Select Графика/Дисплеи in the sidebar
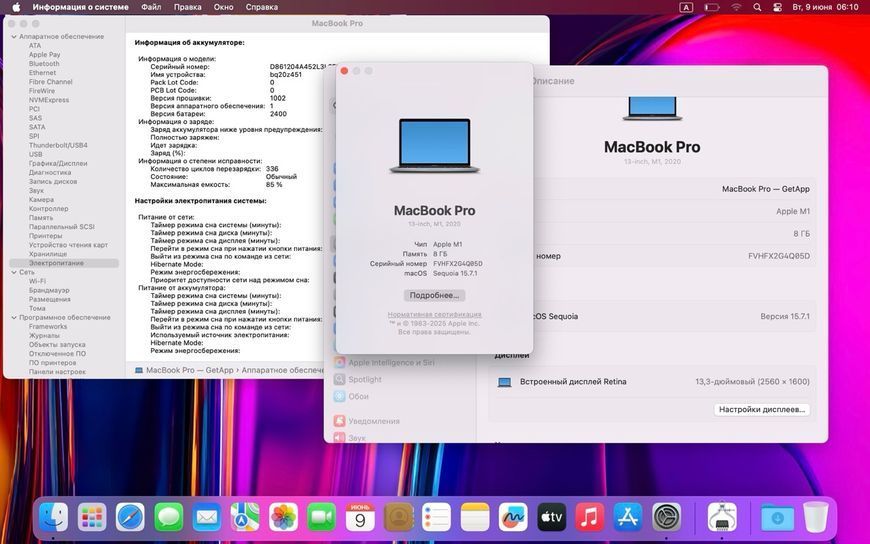Screen dimensions: 870x544 click(x=58, y=164)
